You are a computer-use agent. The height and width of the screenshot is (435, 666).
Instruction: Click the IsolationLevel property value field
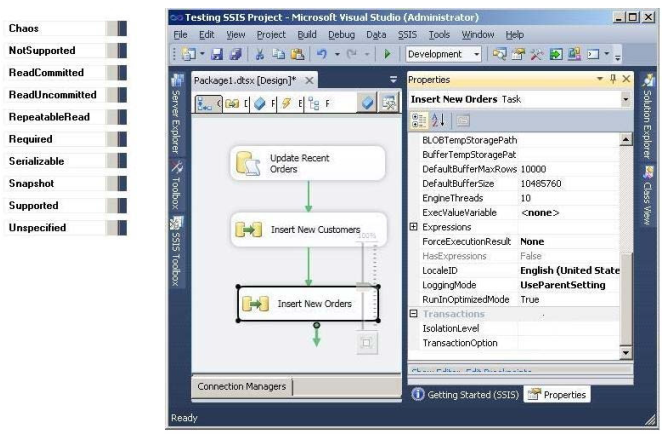[569, 328]
